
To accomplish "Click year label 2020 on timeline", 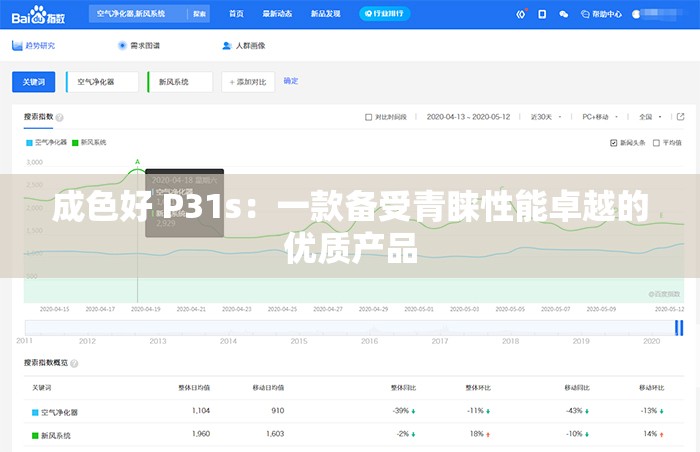I will (651, 341).
